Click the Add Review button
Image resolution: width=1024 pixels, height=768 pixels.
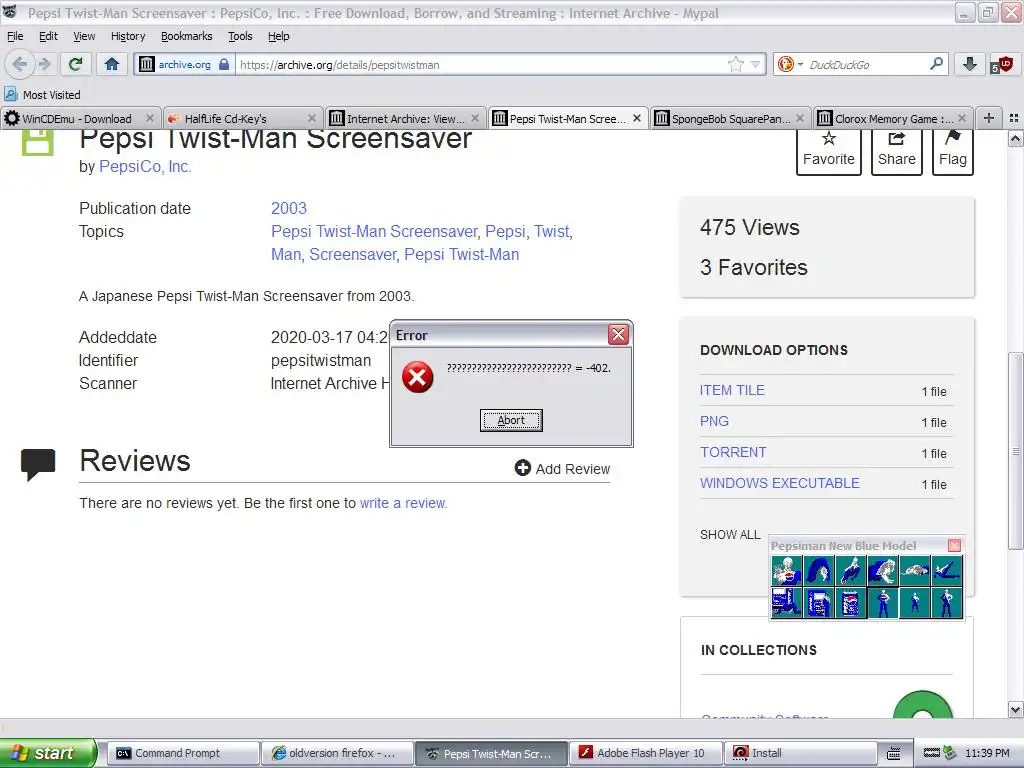562,468
